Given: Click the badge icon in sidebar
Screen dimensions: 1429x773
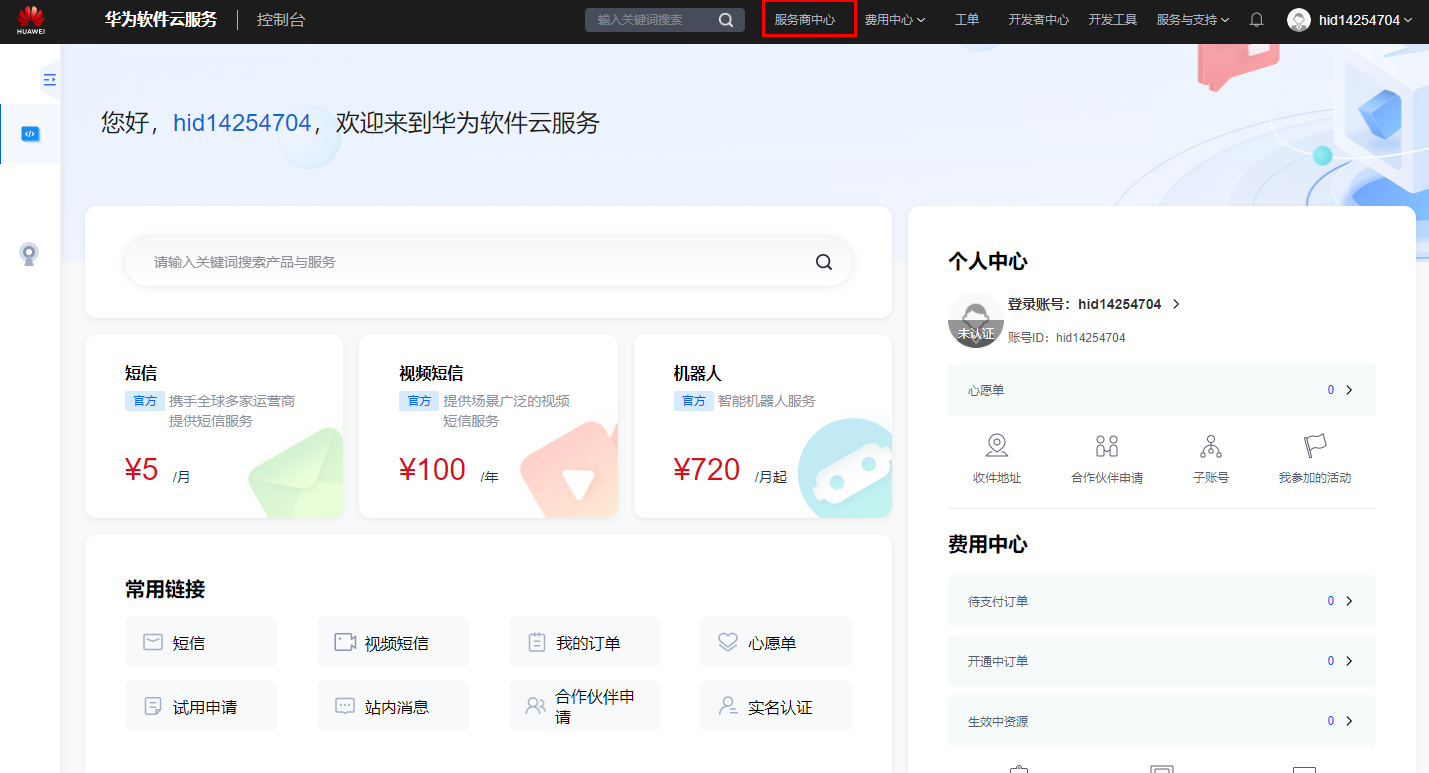Looking at the screenshot, I should pyautogui.click(x=29, y=254).
